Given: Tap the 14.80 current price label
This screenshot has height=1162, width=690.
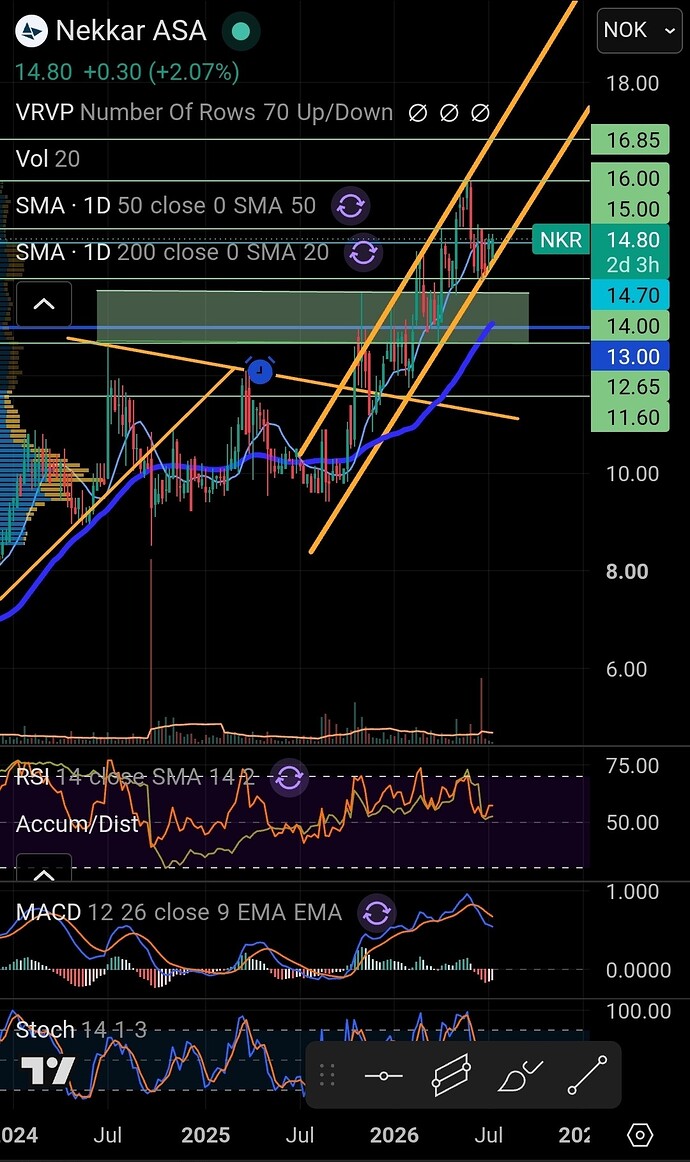Looking at the screenshot, I should point(631,240).
